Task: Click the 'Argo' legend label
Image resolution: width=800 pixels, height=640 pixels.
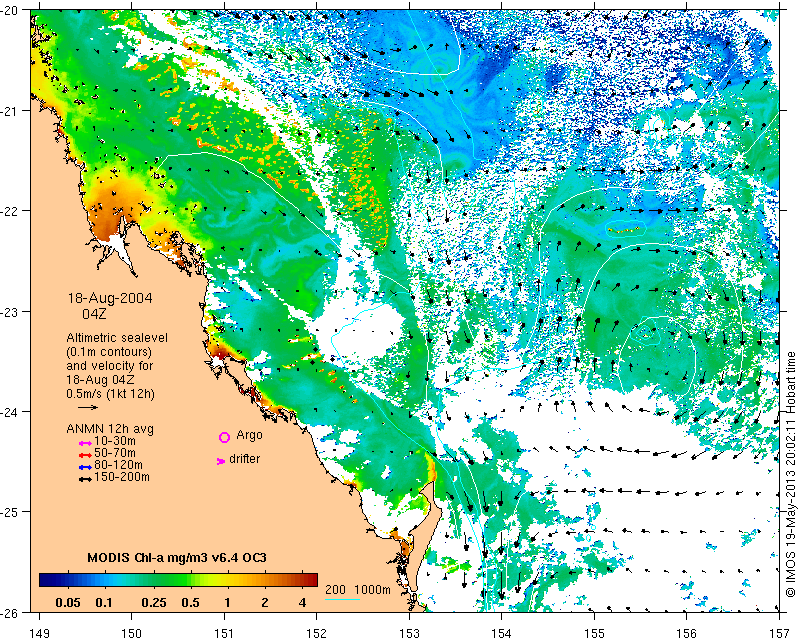Action: pos(249,435)
